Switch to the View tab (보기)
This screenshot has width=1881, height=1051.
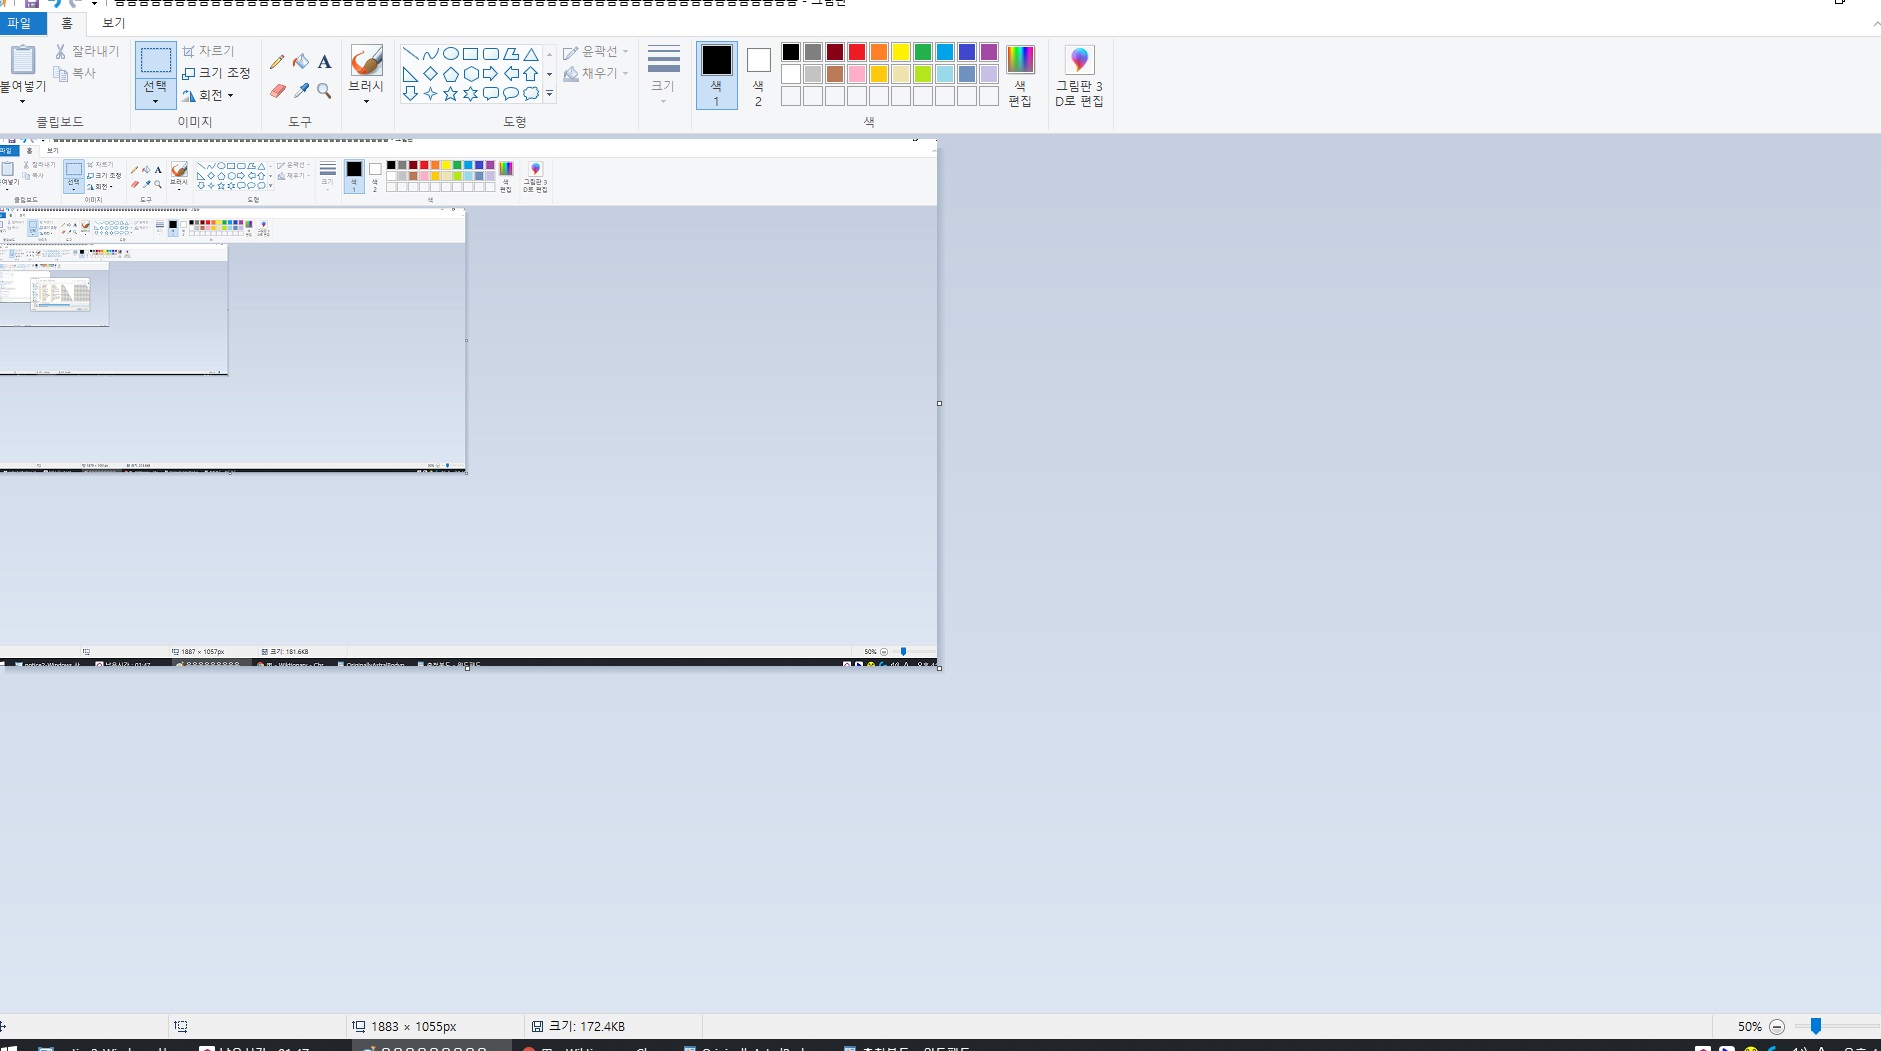[113, 23]
